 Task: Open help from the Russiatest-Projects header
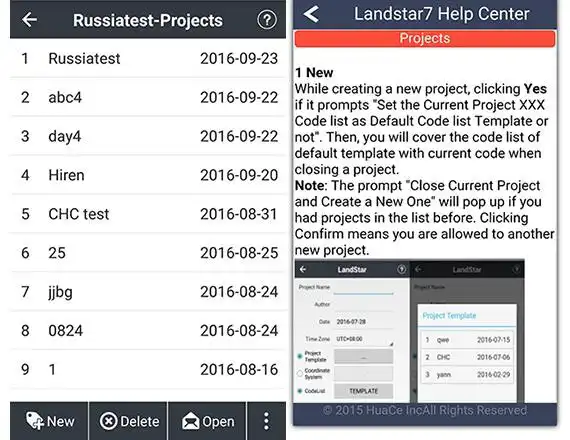coord(267,20)
